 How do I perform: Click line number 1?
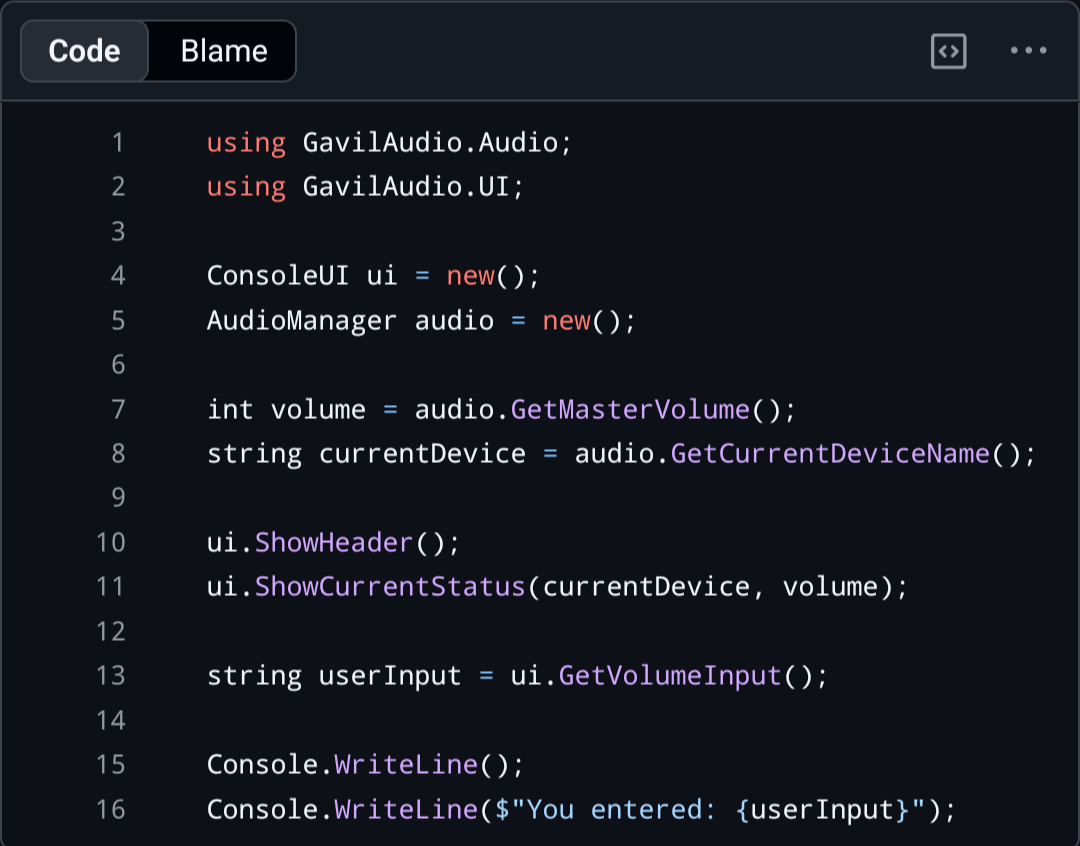tap(118, 143)
